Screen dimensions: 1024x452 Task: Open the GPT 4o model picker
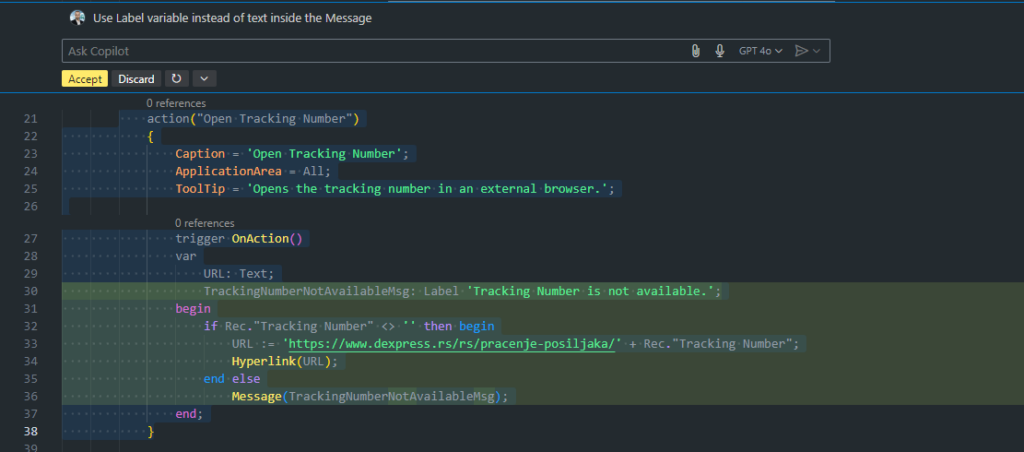[x=761, y=51]
